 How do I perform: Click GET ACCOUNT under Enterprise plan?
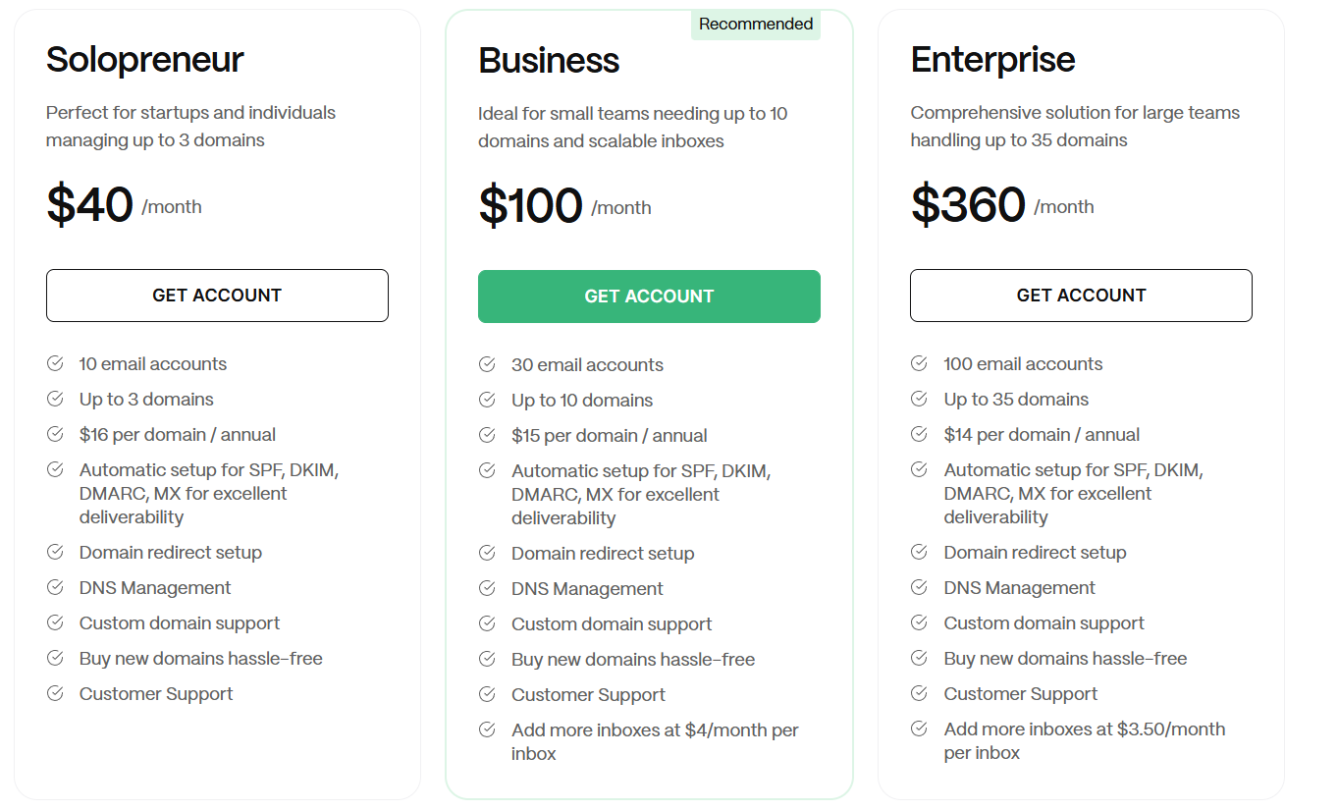(1081, 295)
